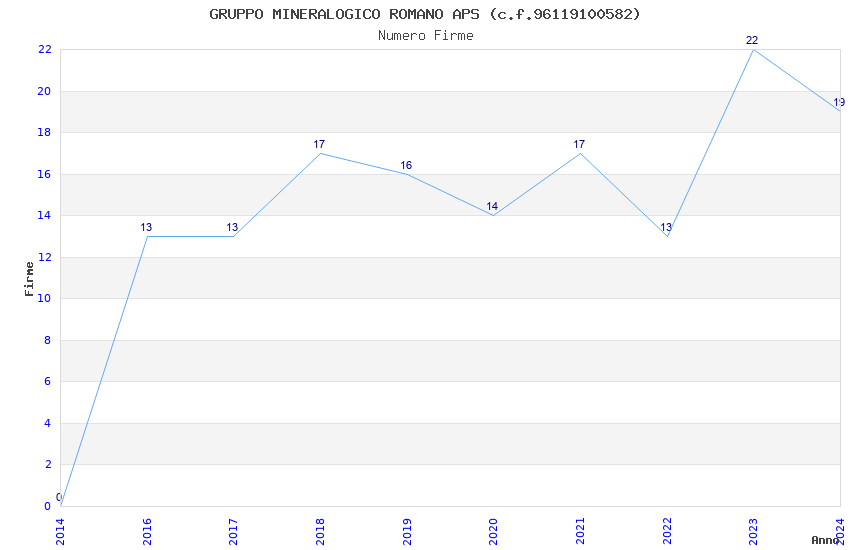This screenshot has width=850, height=550.
Task: Click the data value 0 at 2014
Action: 59,497
